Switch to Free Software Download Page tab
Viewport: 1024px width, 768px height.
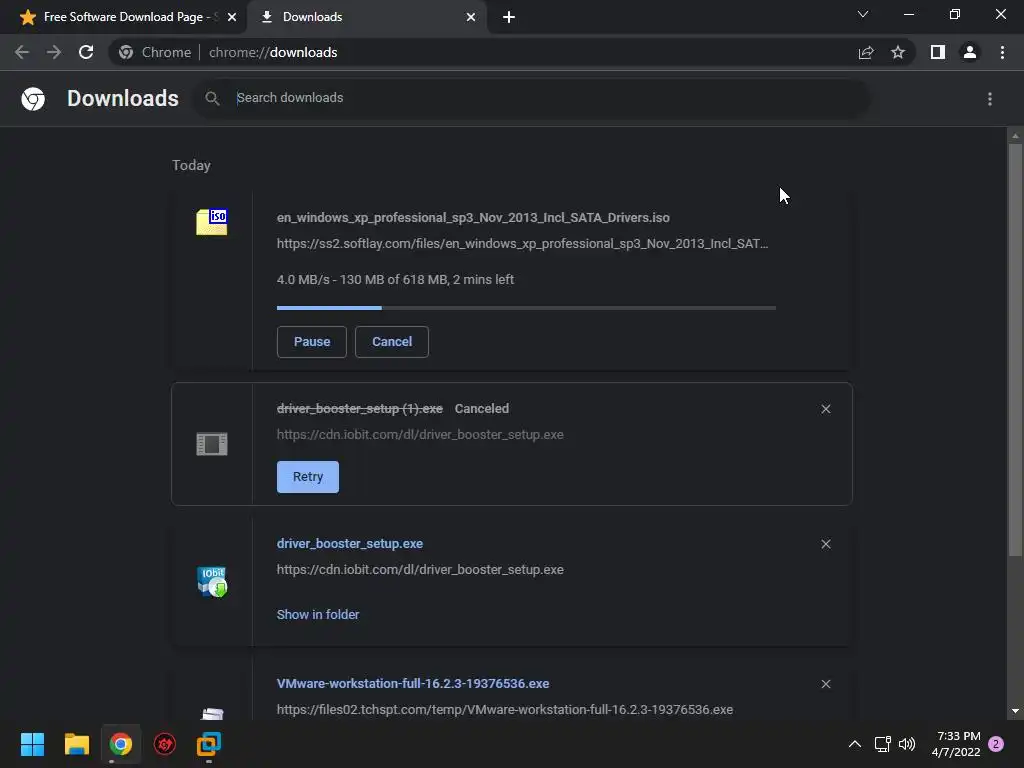(123, 17)
